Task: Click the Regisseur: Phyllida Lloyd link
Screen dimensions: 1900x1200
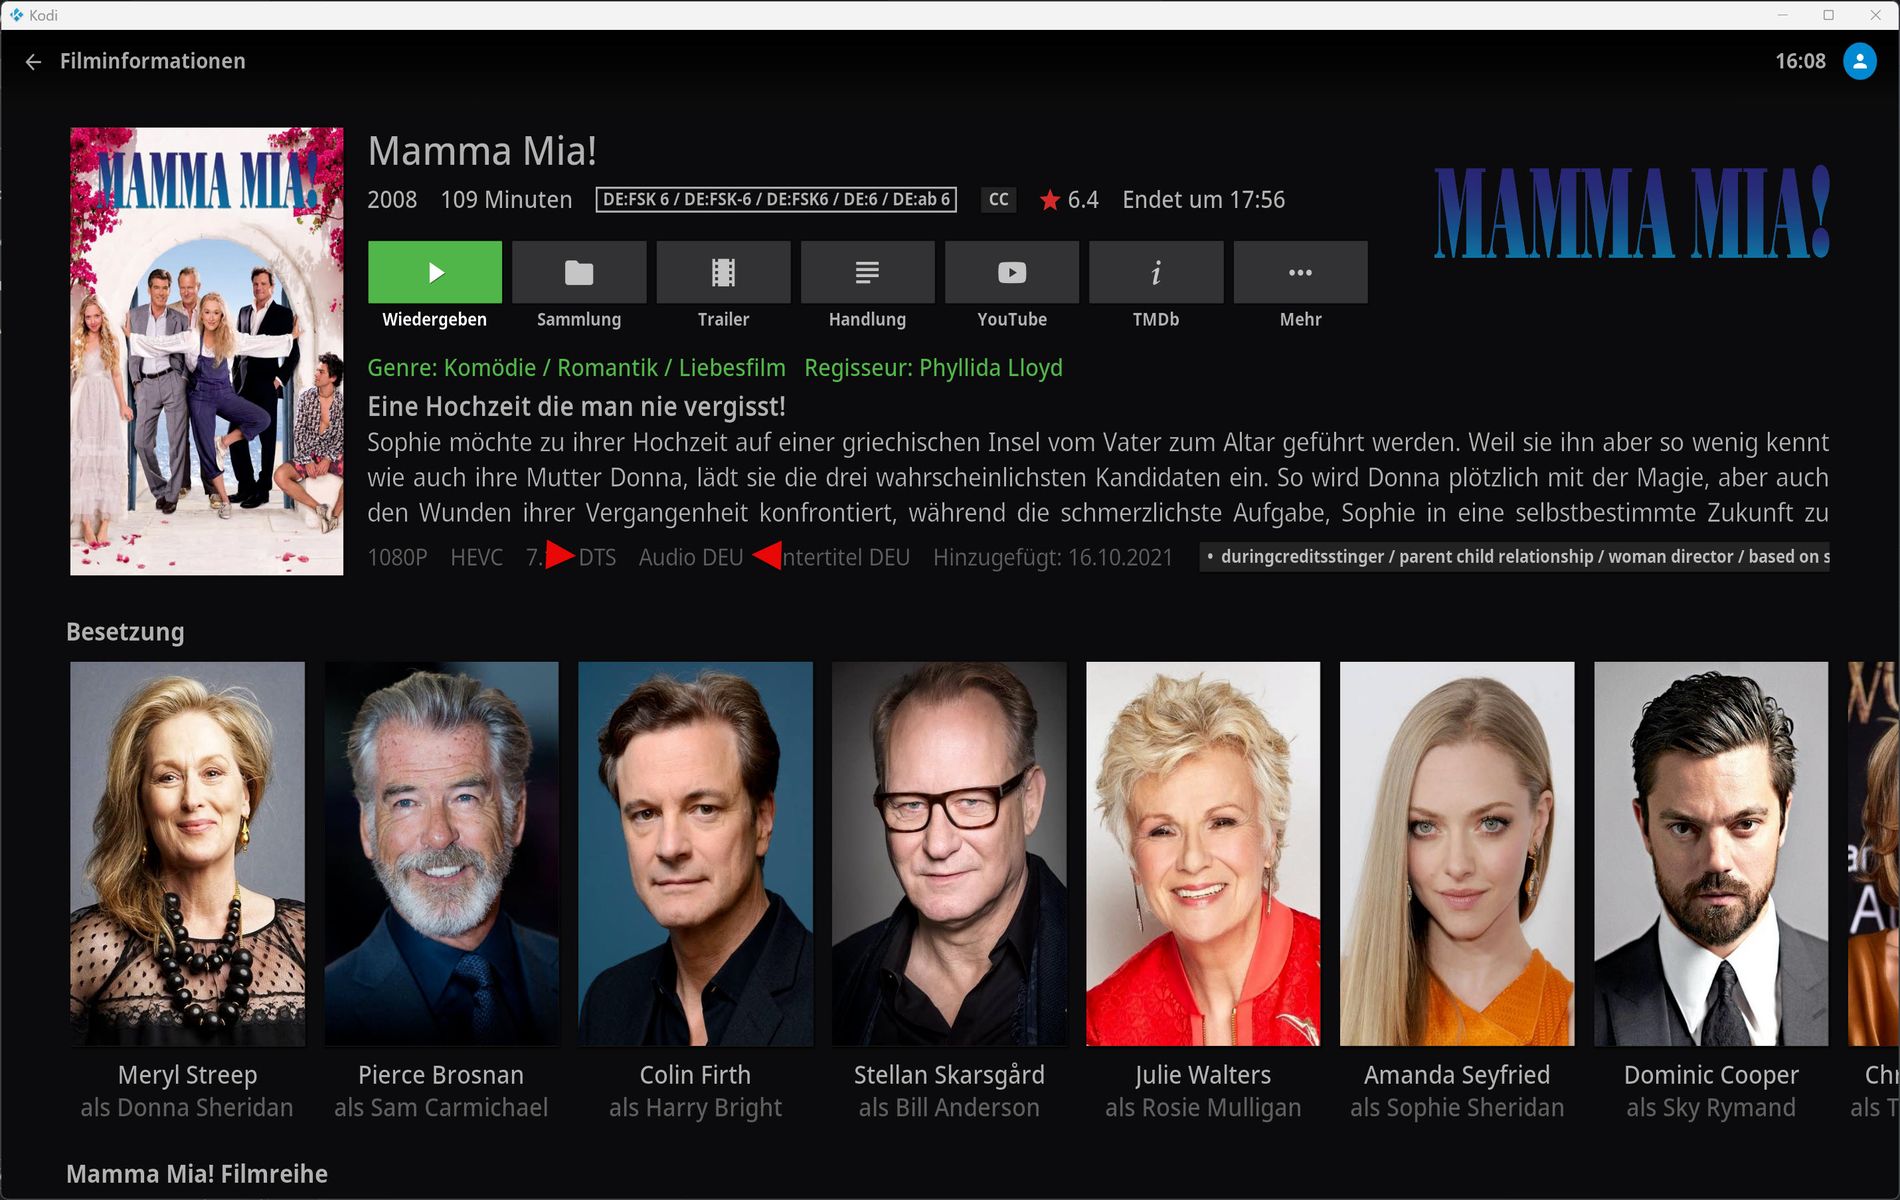Action: pyautogui.click(x=933, y=368)
